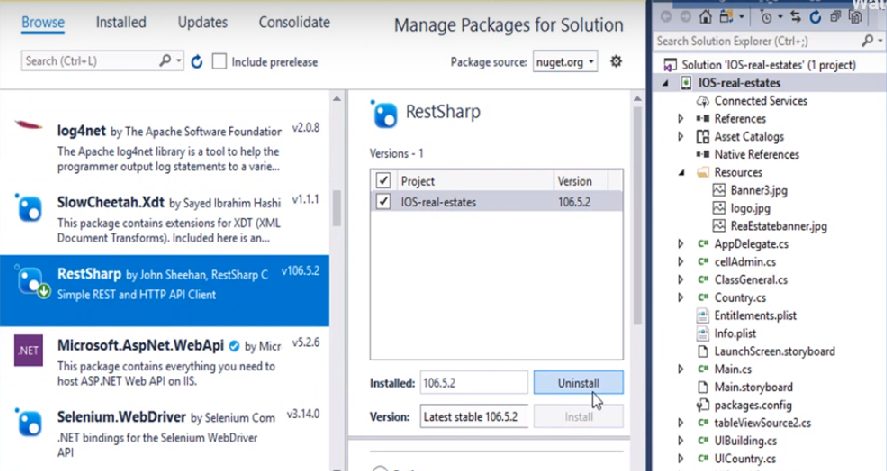Click the Forward arrow in Solution Explorer toolbar
Screen dimensions: 887x471
pos(685,17)
